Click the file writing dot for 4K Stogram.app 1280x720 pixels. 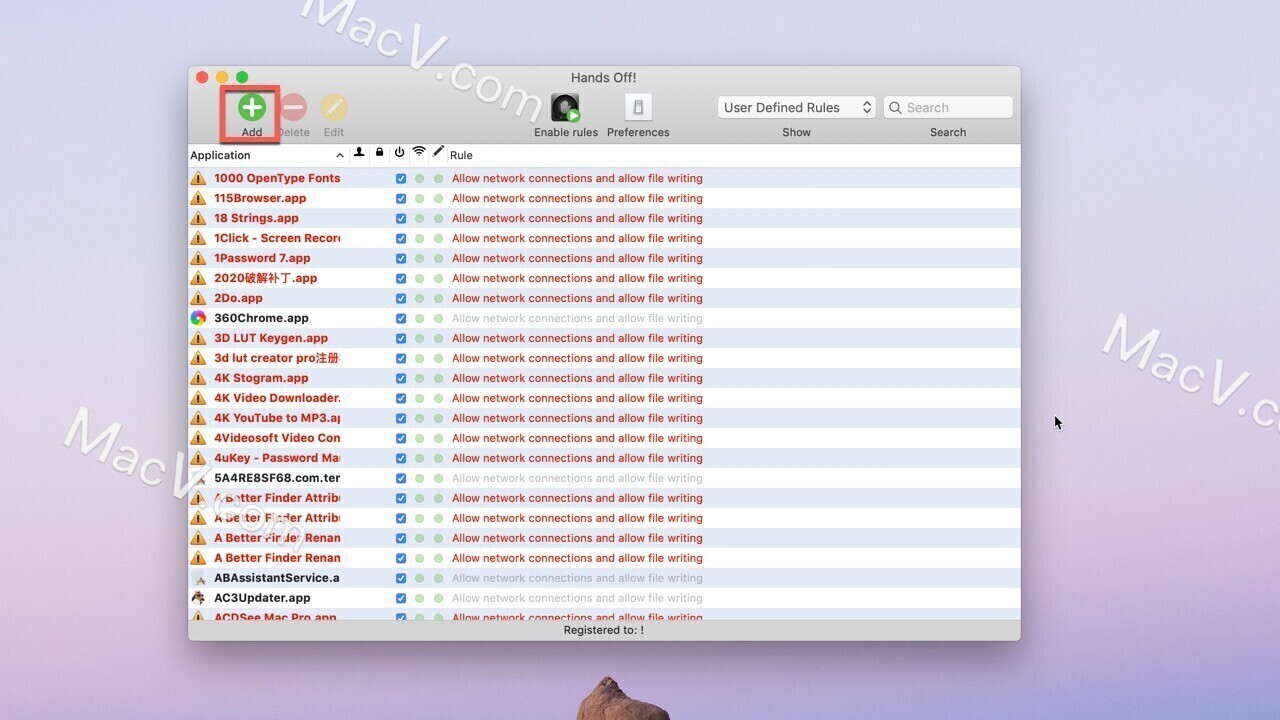[438, 379]
